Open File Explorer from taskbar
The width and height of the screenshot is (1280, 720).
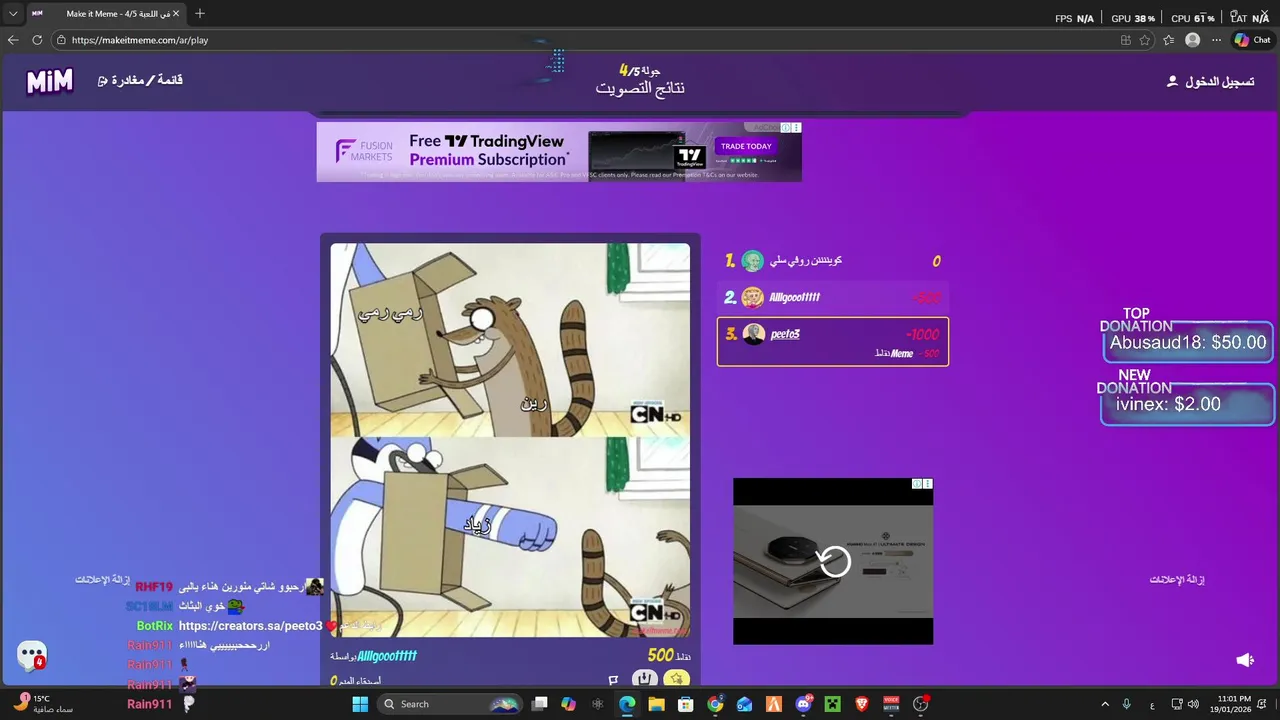(656, 704)
